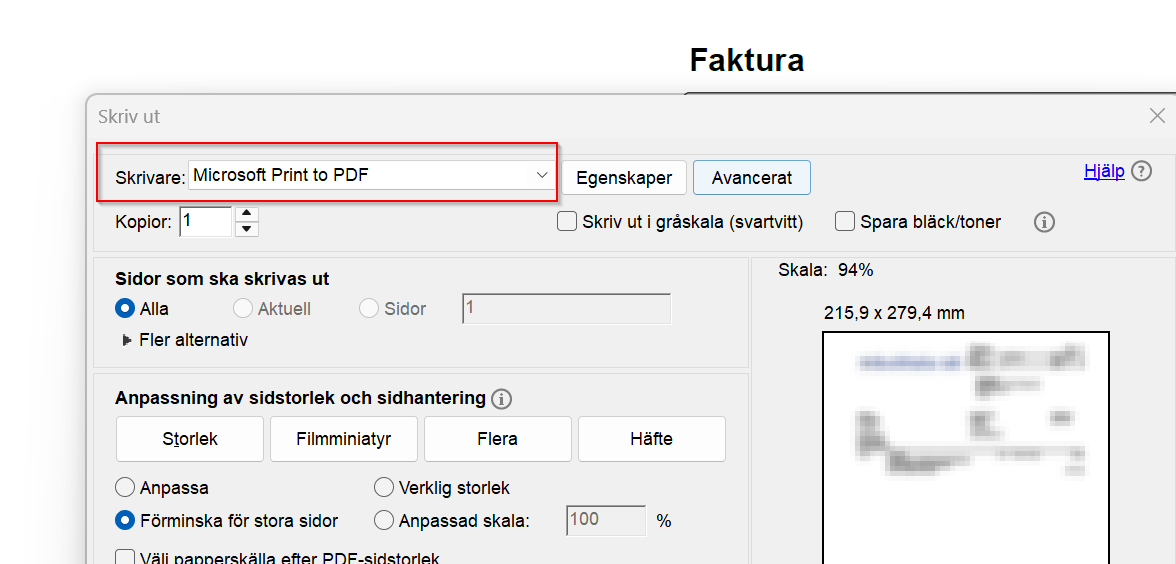The width and height of the screenshot is (1176, 564).
Task: Choose the Flera pages layout button
Action: pos(498,439)
